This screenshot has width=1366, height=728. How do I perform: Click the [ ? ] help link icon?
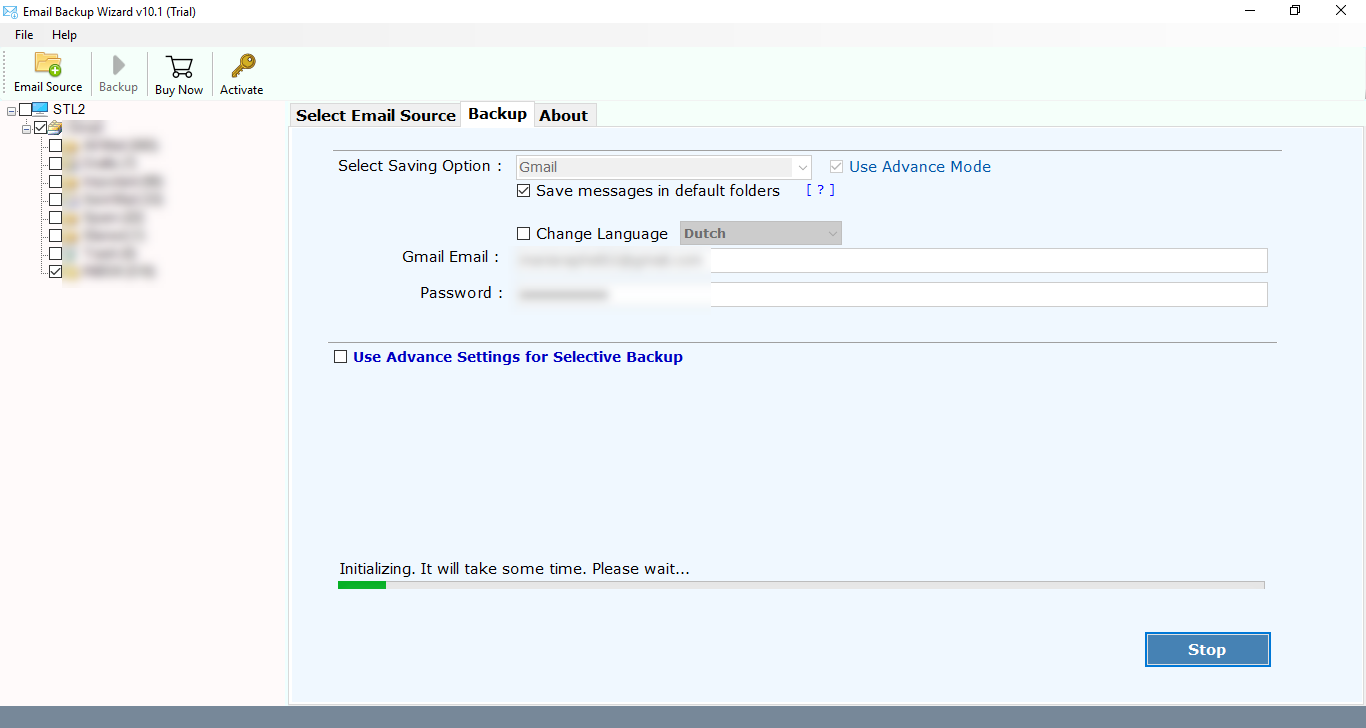tap(820, 190)
